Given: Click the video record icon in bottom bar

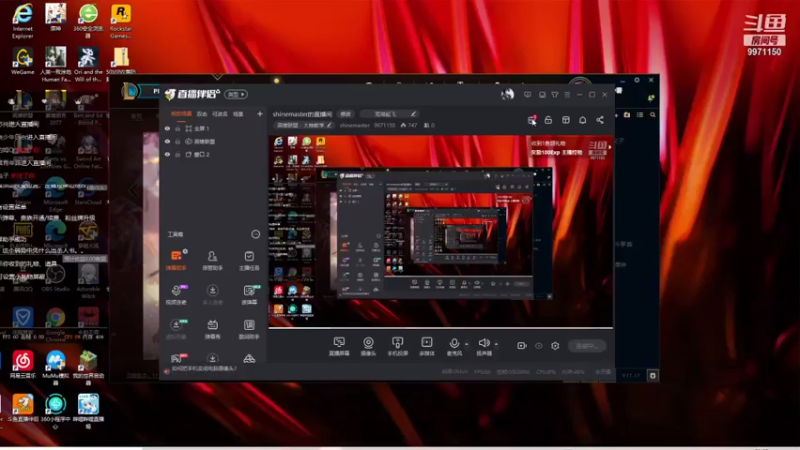Looking at the screenshot, I should 521,345.
